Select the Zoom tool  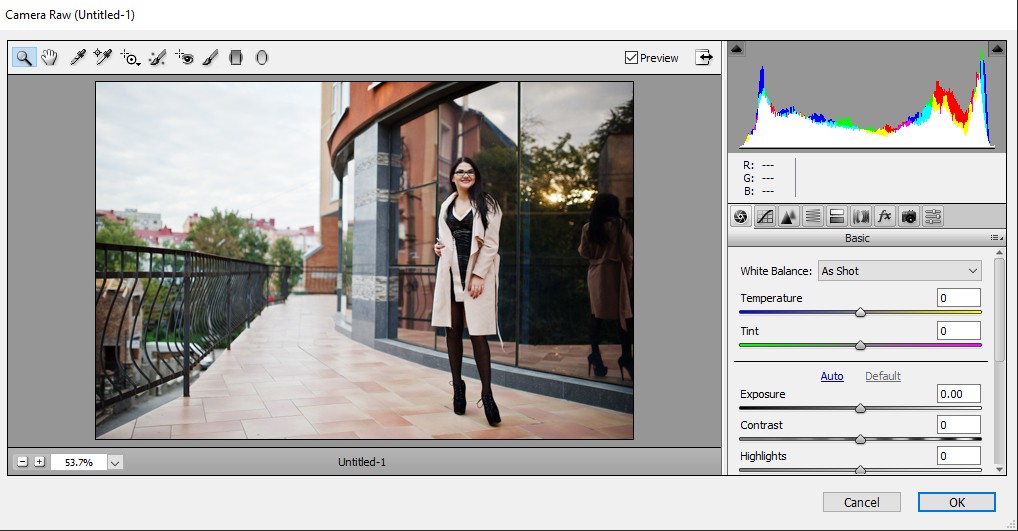(x=24, y=58)
